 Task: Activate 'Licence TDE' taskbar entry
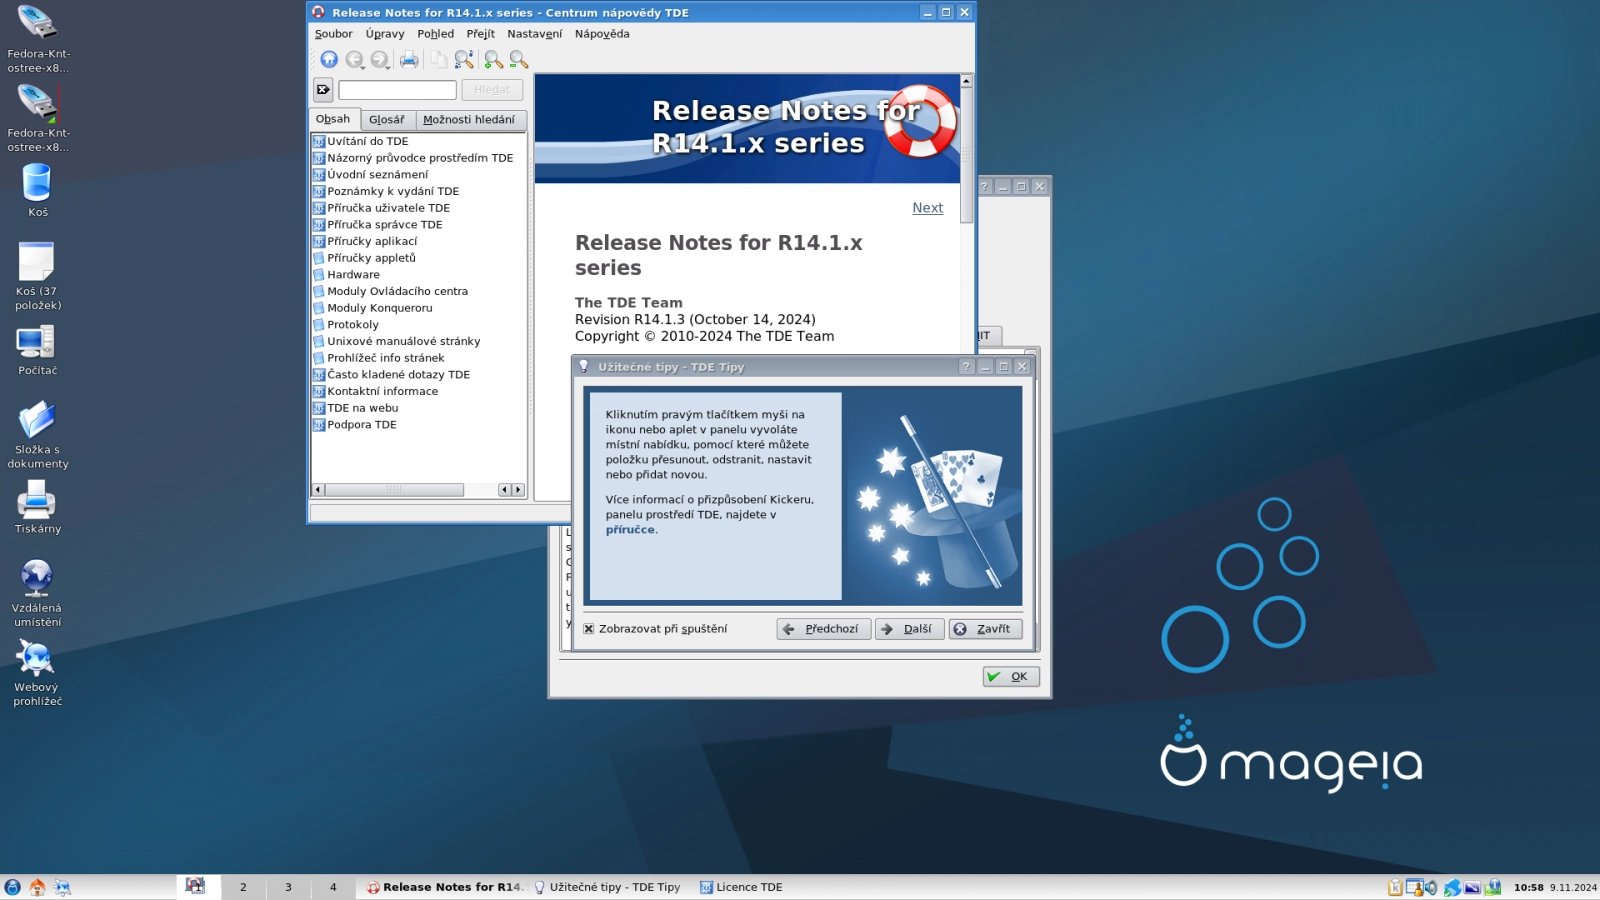tap(741, 887)
